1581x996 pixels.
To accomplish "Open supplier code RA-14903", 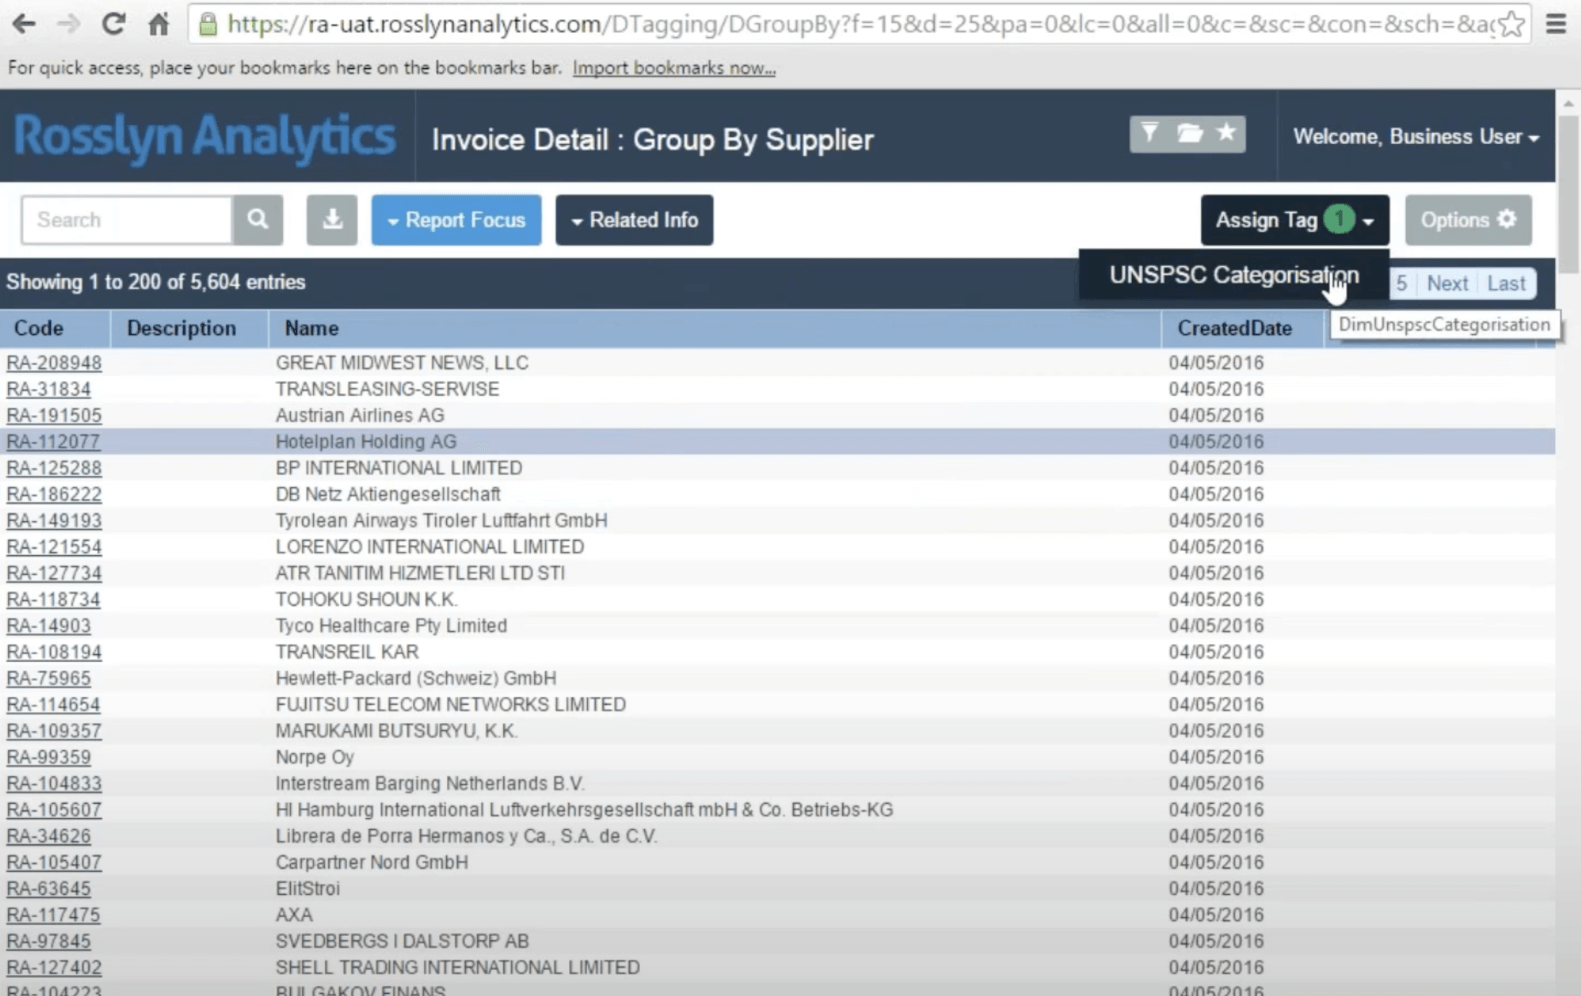I will 48,626.
